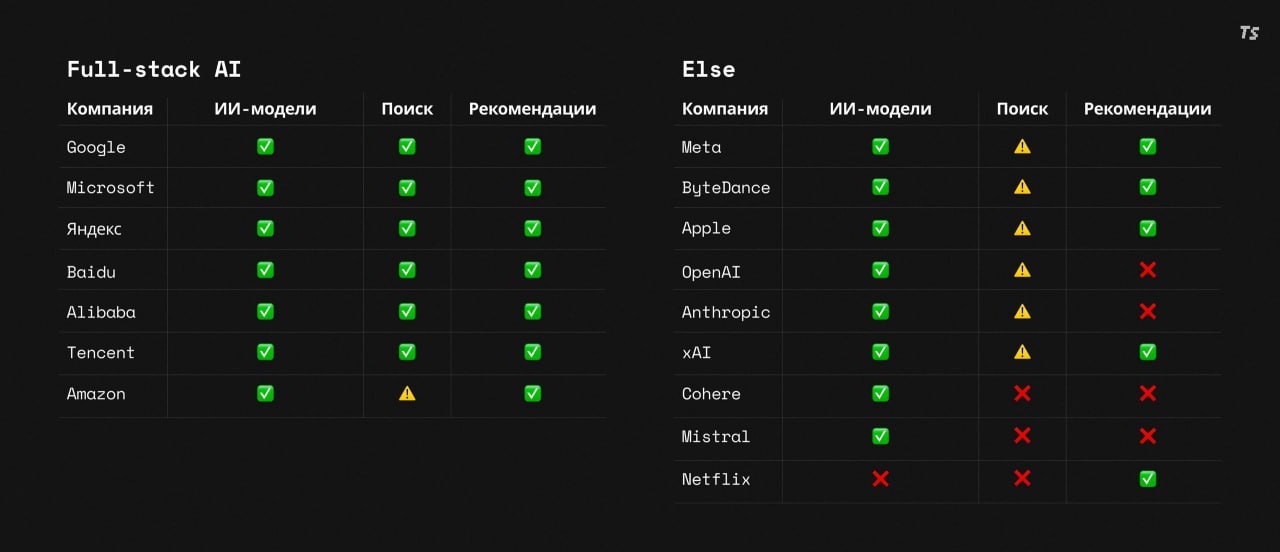The image size is (1280, 552).
Task: Click the Microsoft company name
Action: pyautogui.click(x=110, y=188)
